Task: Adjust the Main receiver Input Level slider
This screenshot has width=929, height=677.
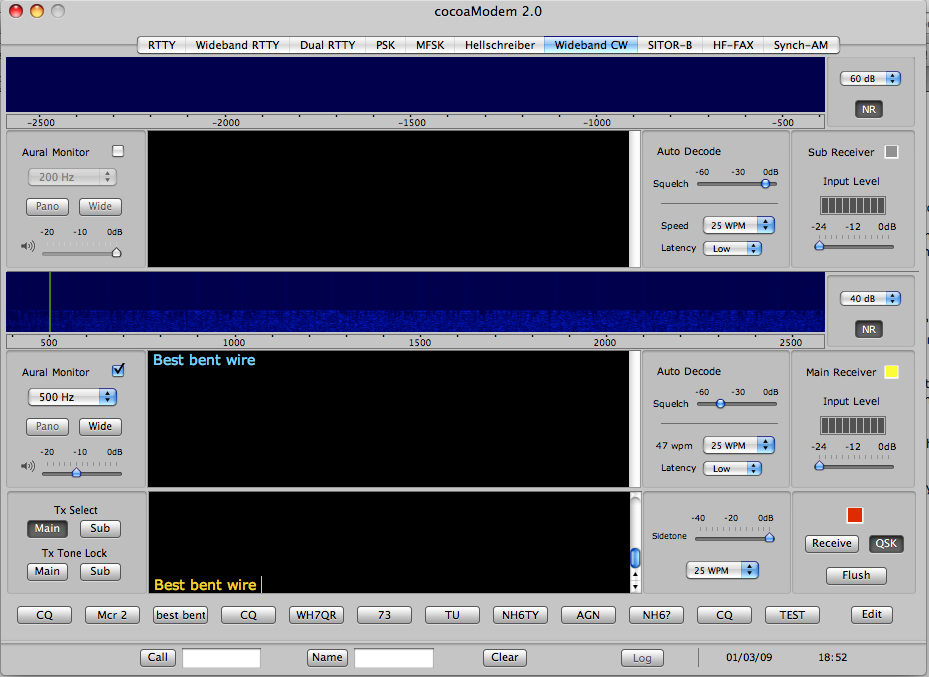Action: (x=819, y=466)
